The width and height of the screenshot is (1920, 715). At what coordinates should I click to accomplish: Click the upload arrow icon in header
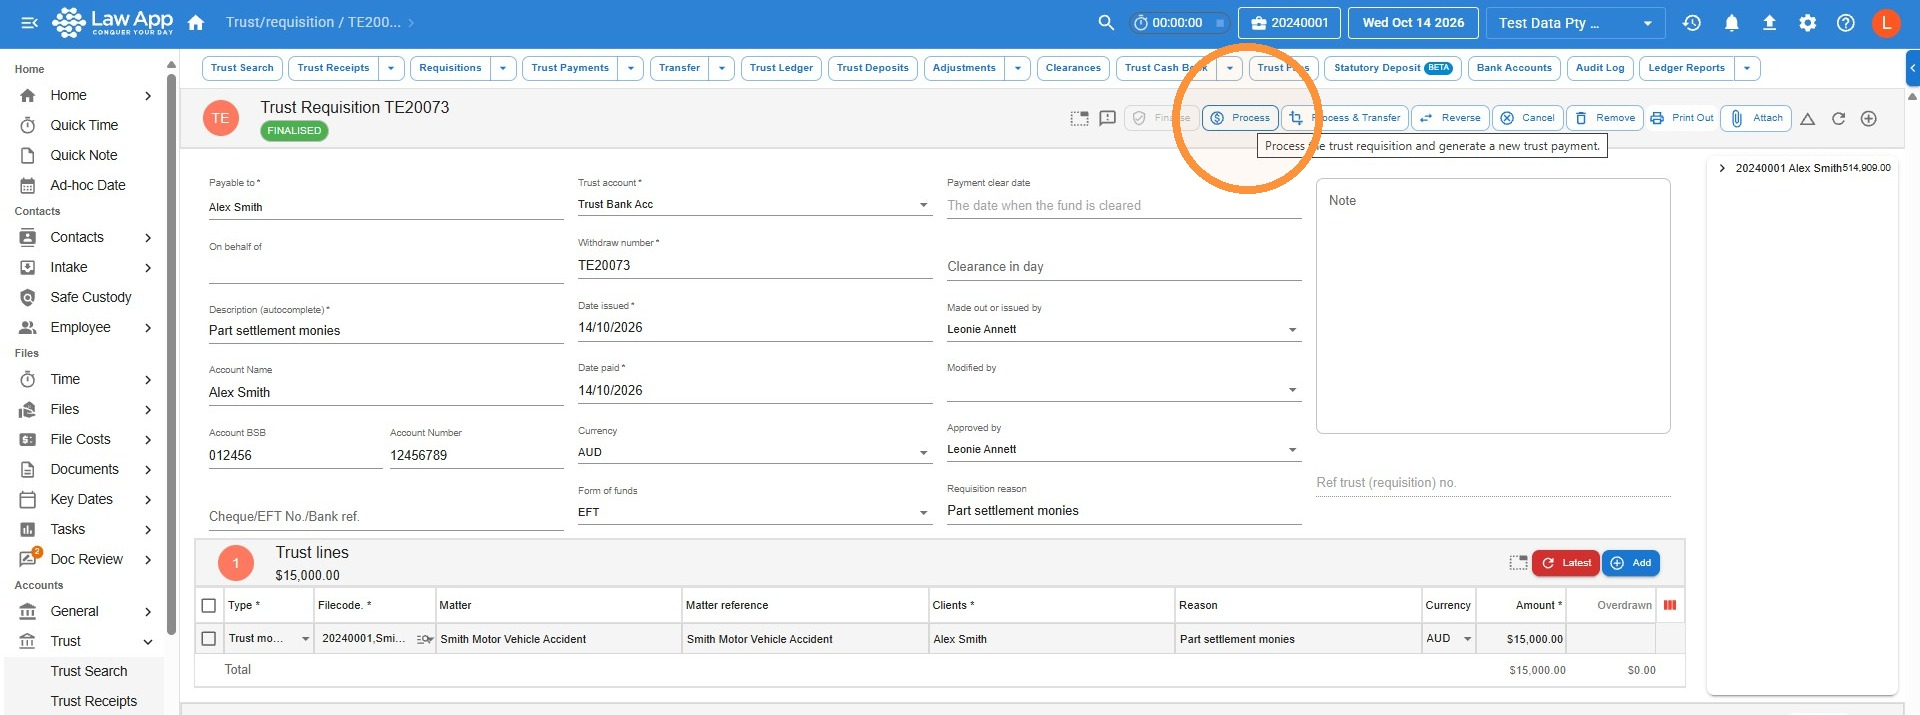click(1769, 22)
